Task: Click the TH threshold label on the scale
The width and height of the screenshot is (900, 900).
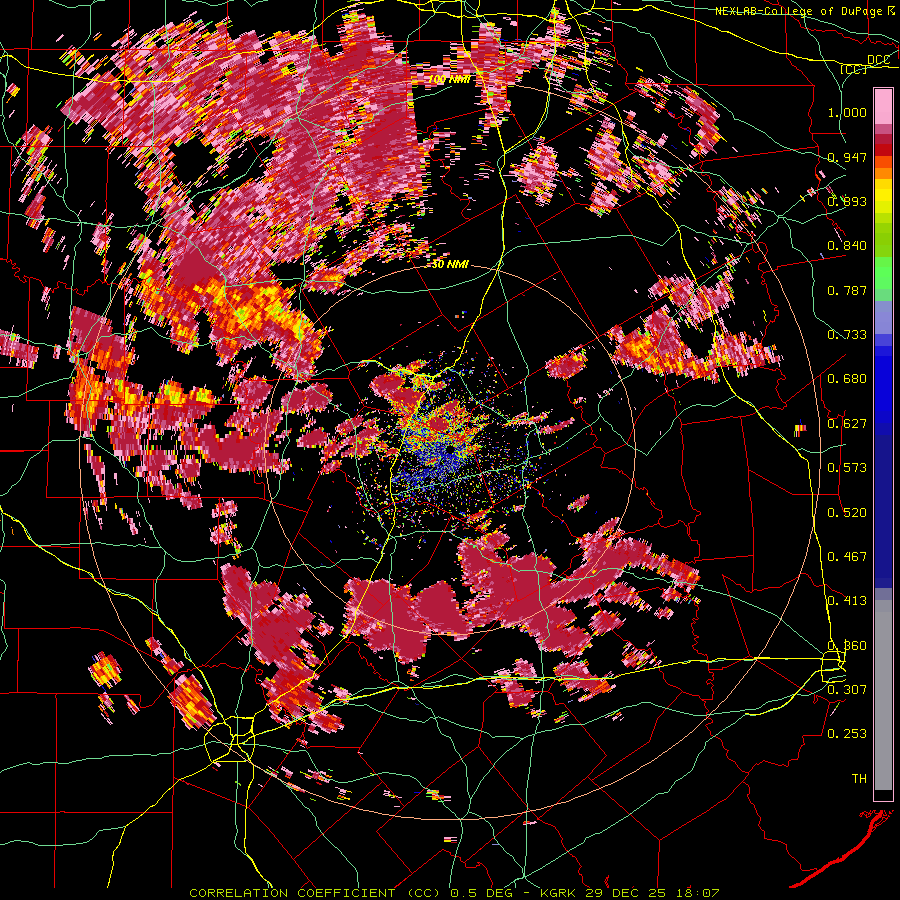Action: 859,778
